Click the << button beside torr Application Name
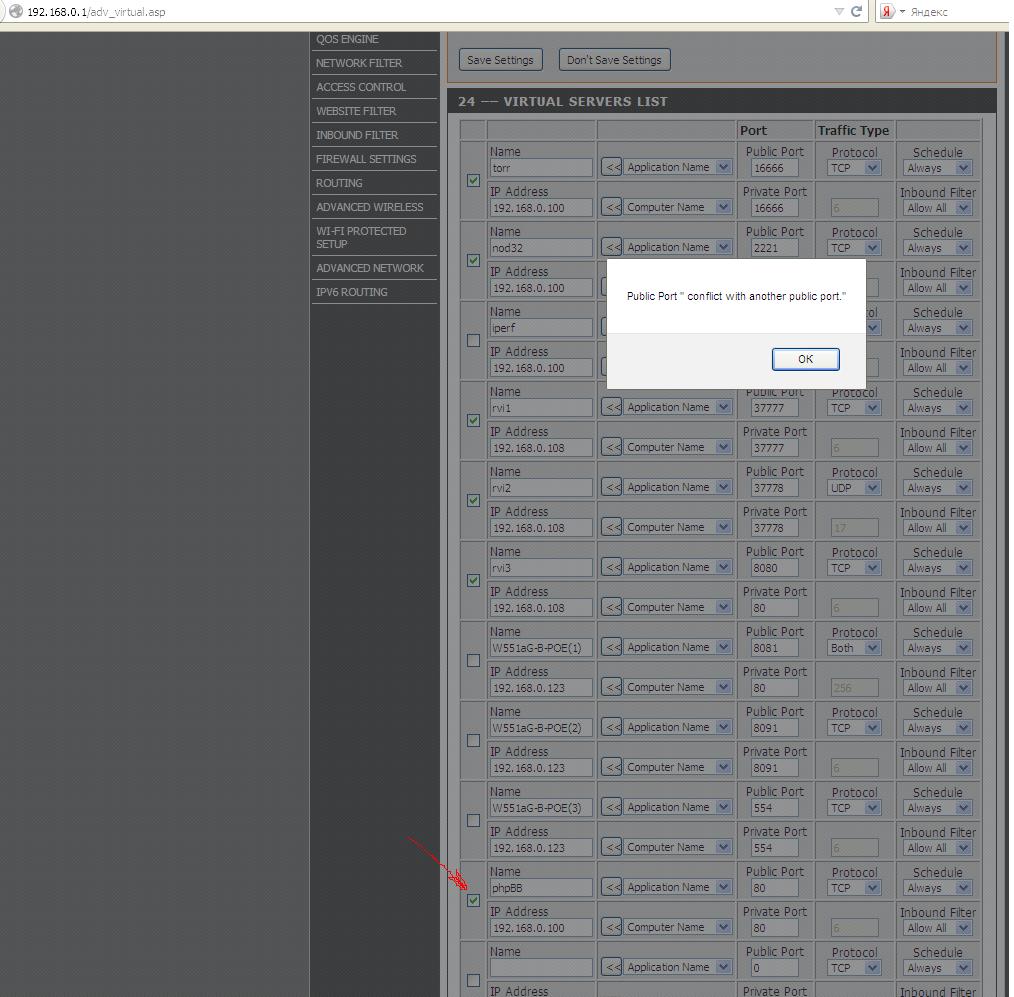This screenshot has width=1014, height=997. 612,168
